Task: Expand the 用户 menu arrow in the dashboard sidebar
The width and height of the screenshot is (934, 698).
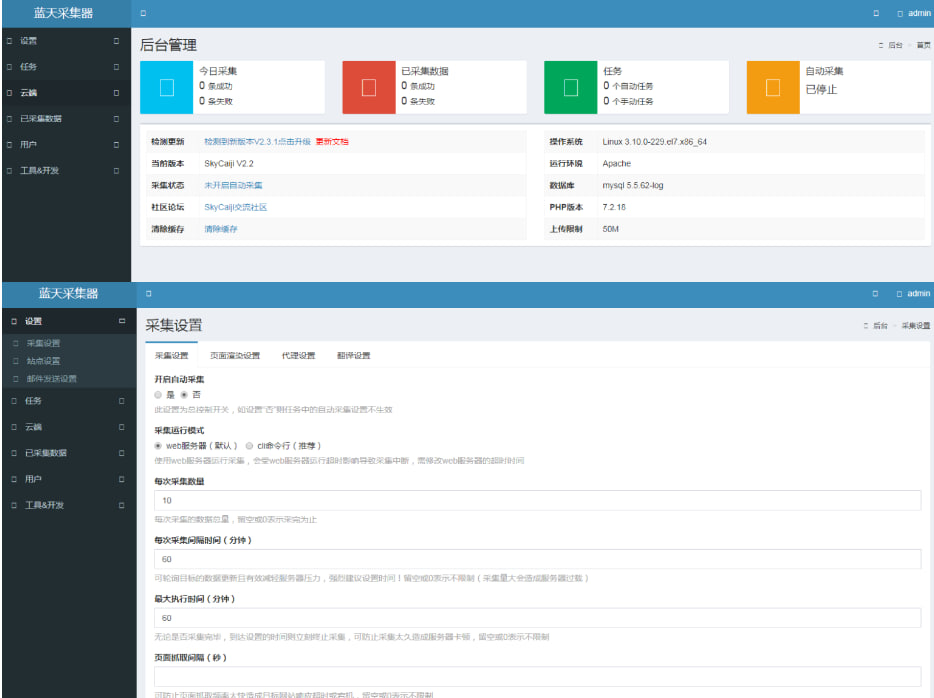Action: click(116, 145)
